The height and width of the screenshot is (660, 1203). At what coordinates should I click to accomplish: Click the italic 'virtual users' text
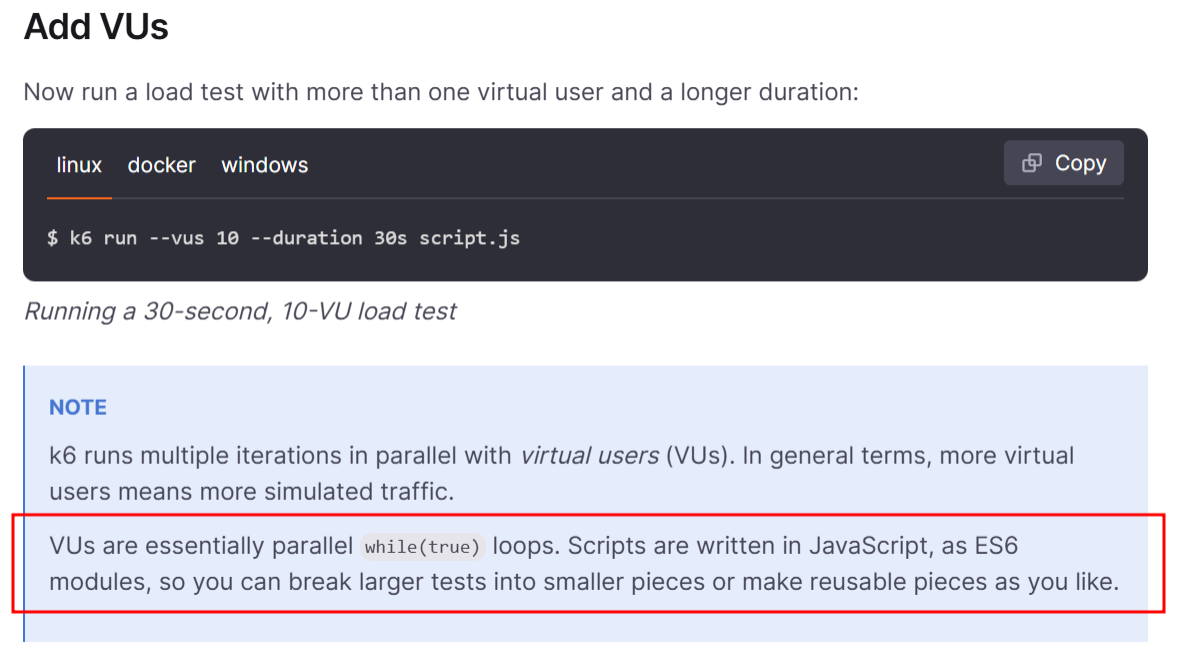[x=589, y=456]
